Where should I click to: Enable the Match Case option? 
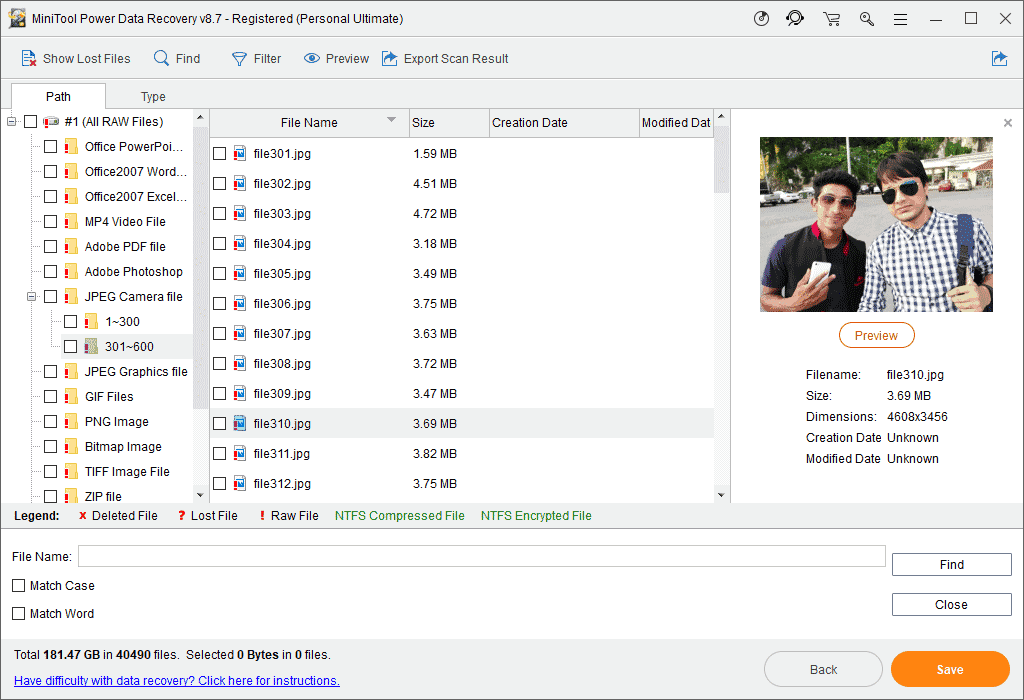(17, 585)
